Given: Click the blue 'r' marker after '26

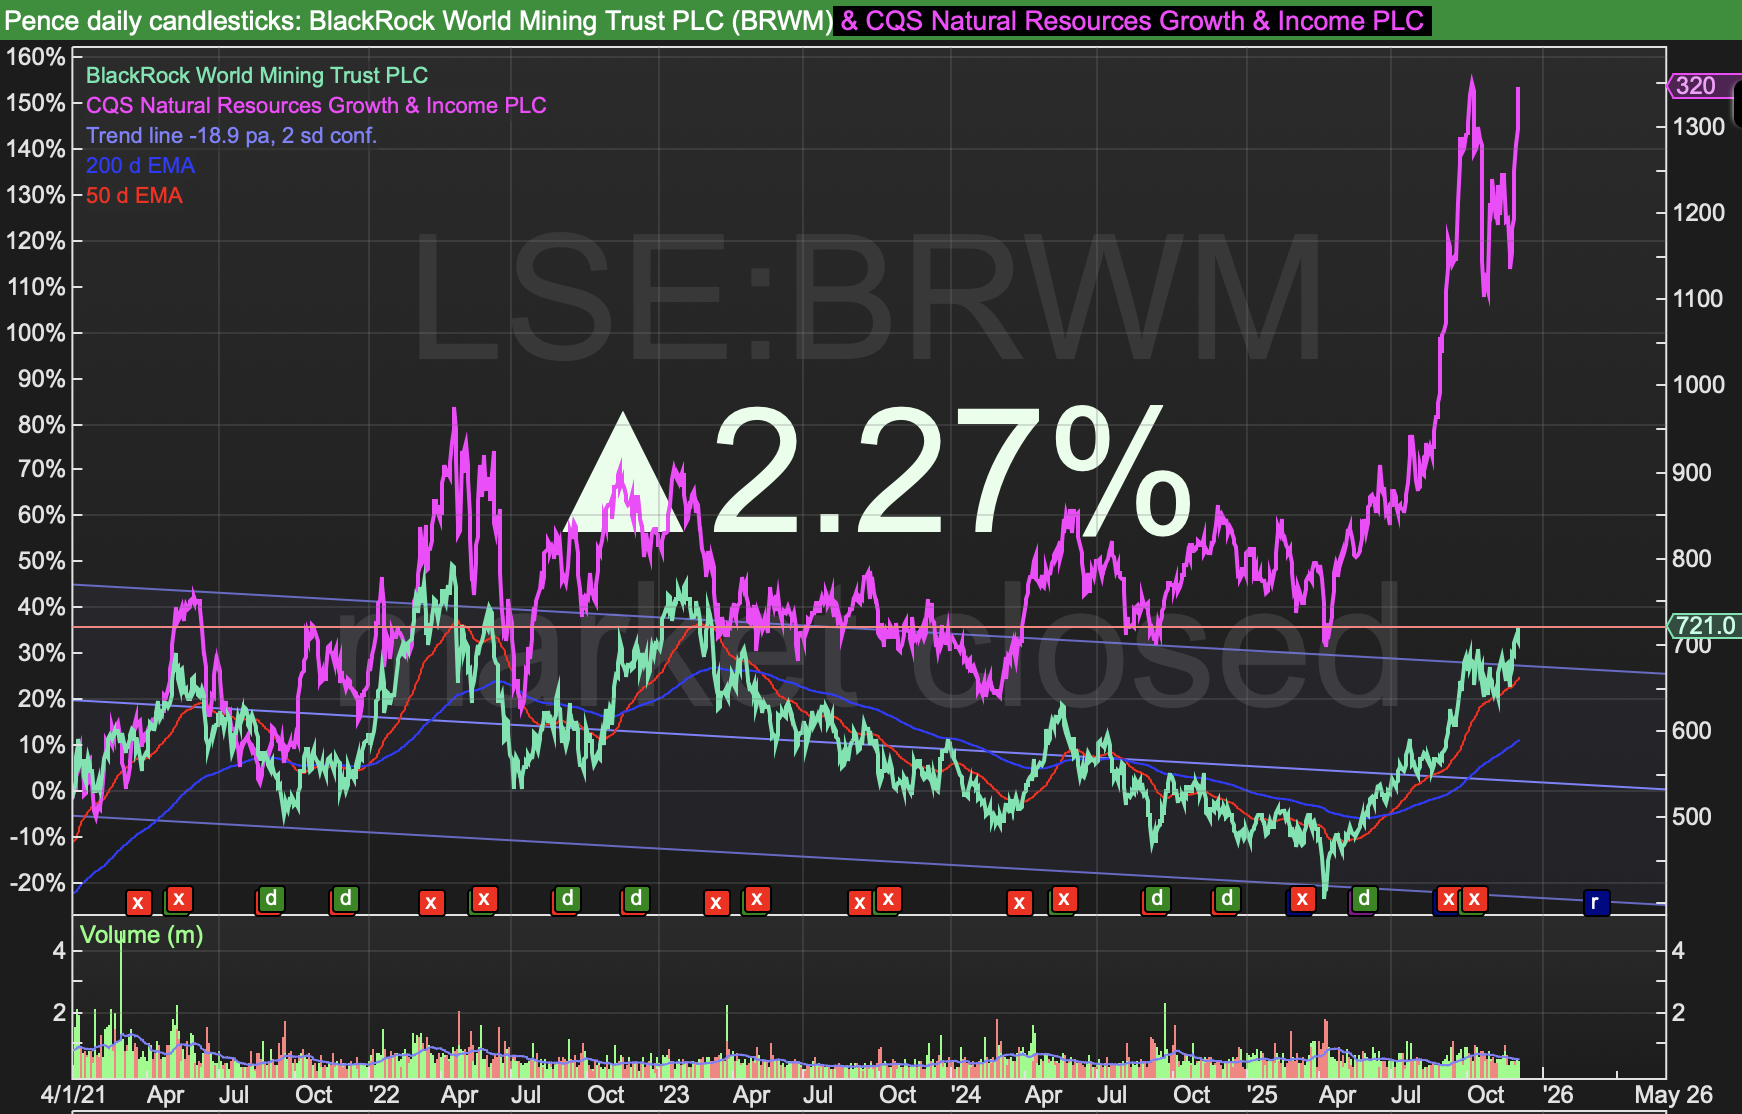Looking at the screenshot, I should [1595, 903].
